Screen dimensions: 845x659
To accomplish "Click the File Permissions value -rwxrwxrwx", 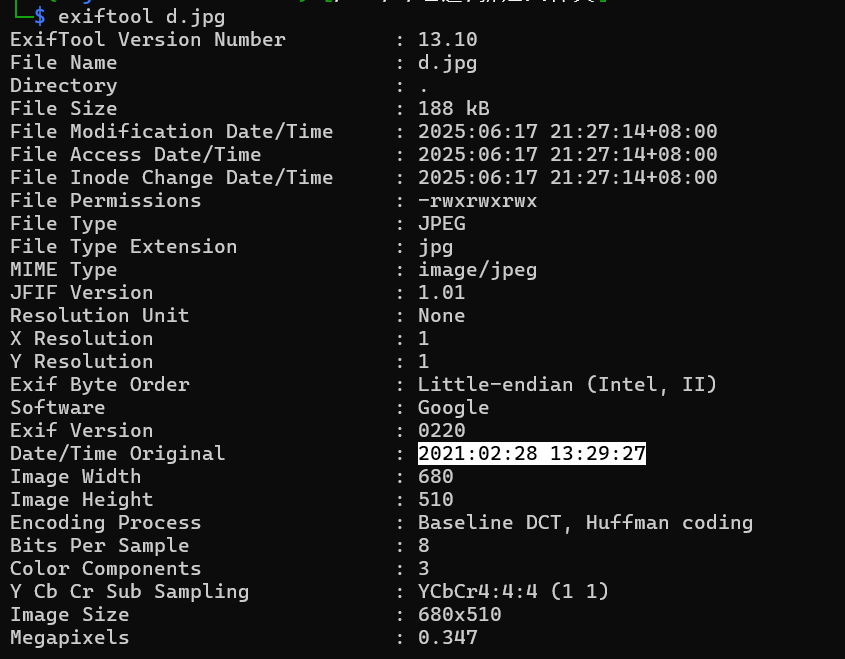I will tap(477, 201).
